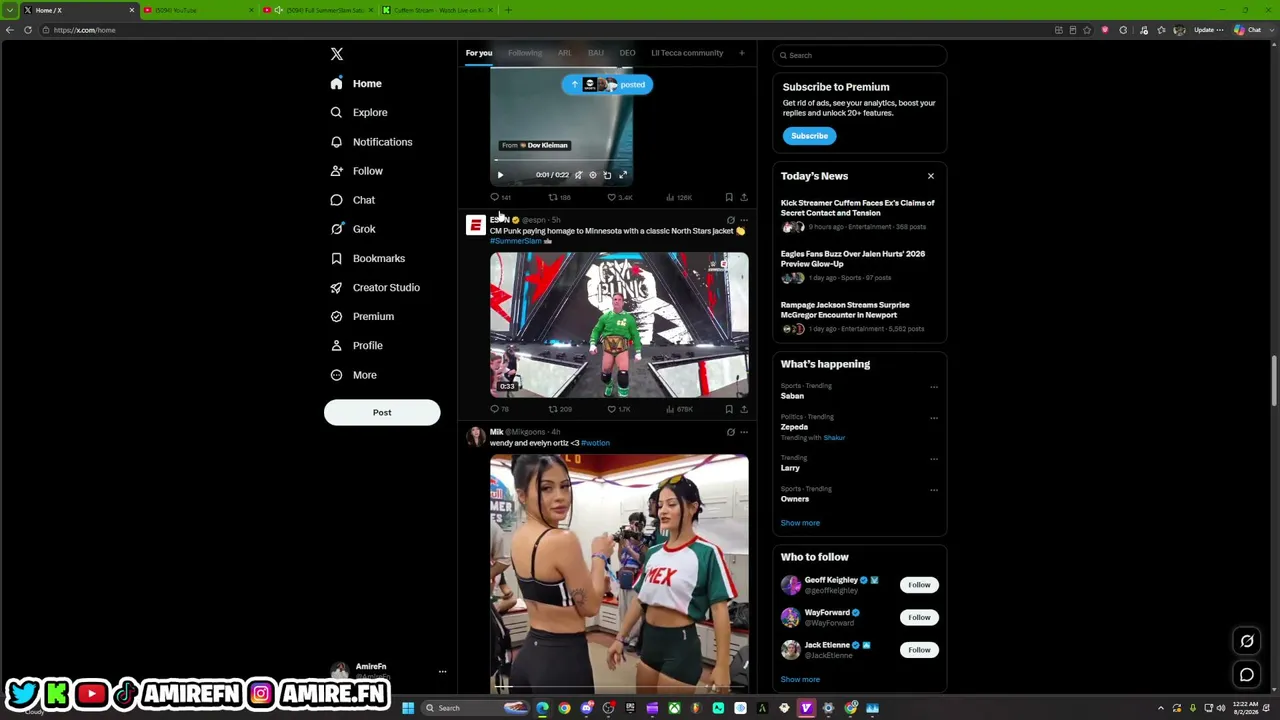This screenshot has height=720, width=1280.
Task: Open AmireFn account switcher menu
Action: coord(442,672)
